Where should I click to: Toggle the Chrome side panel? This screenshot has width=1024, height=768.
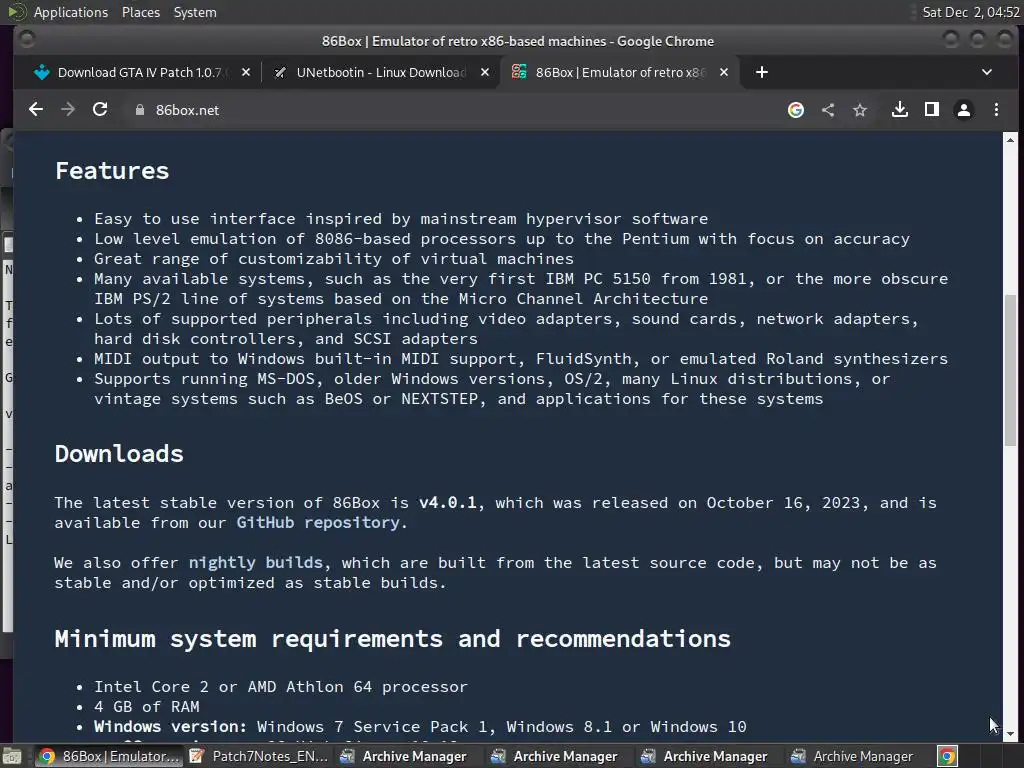932,110
